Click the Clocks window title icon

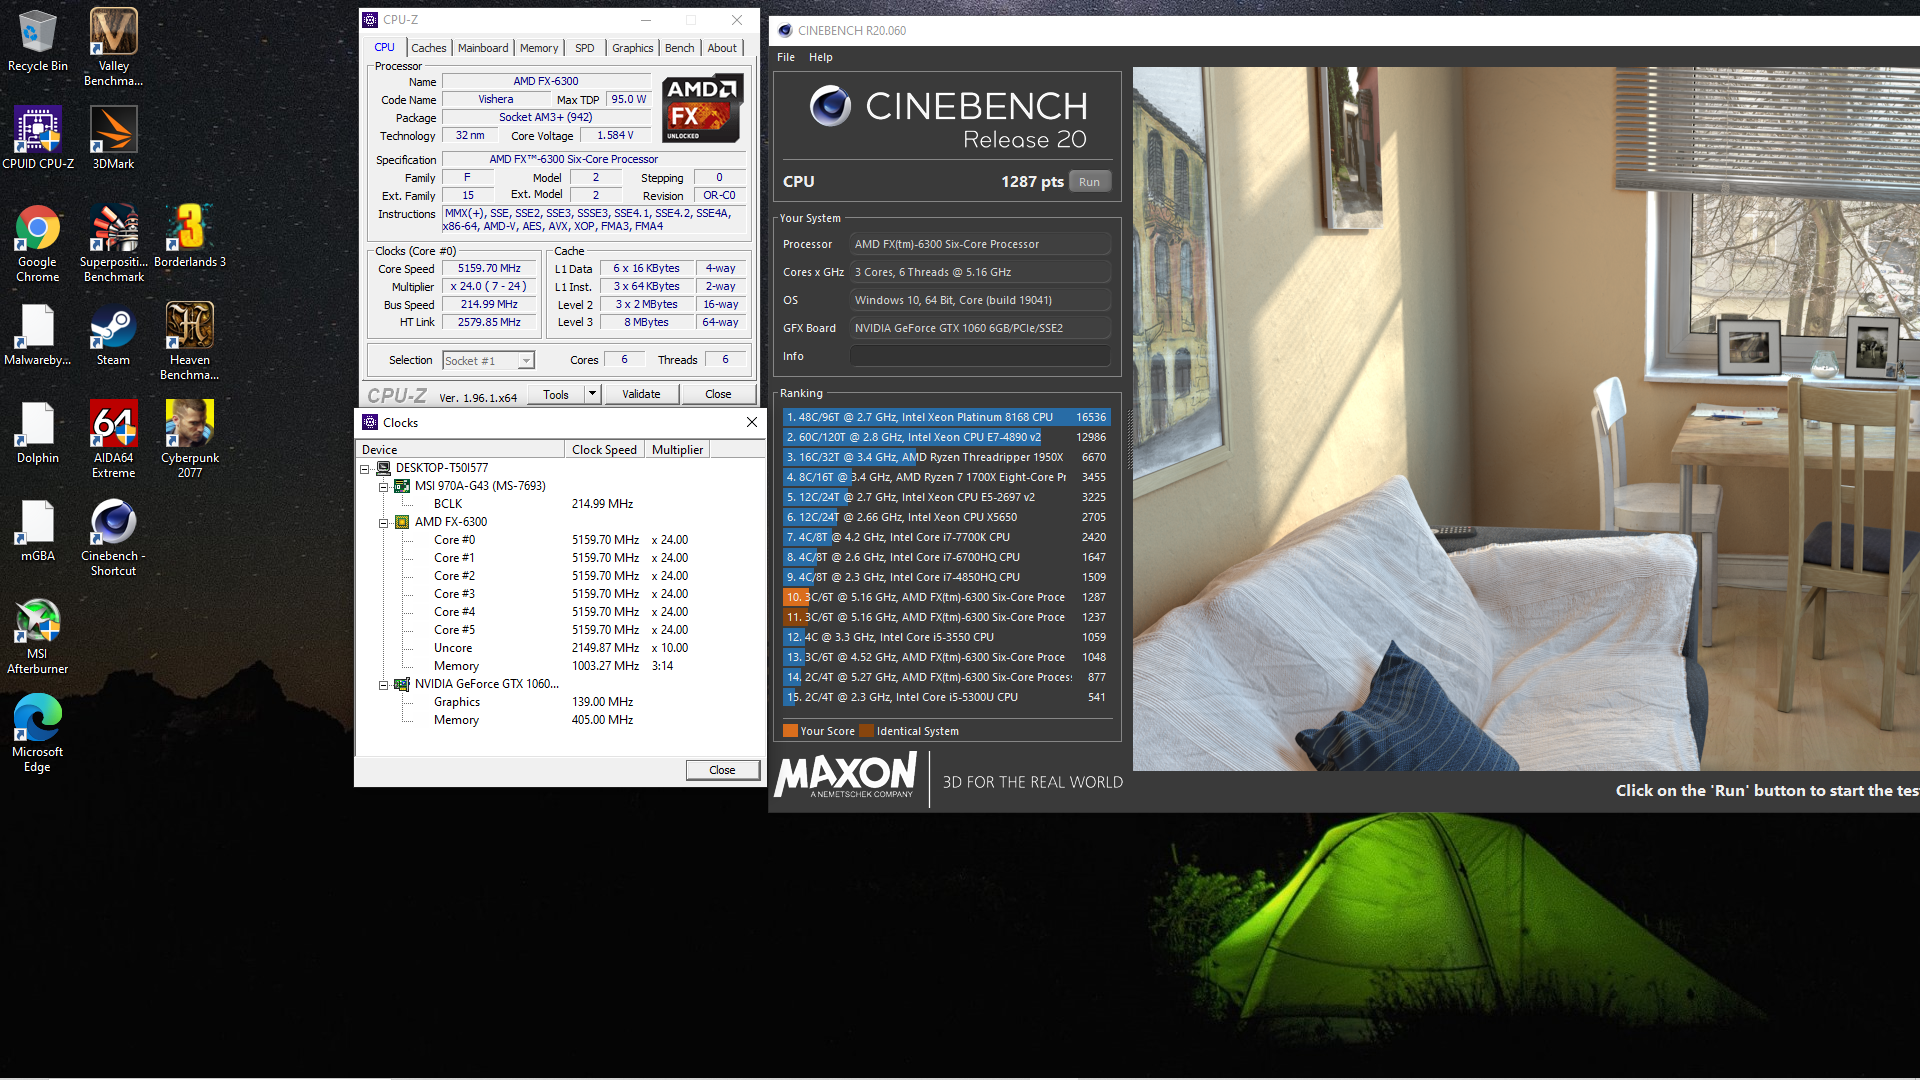370,422
